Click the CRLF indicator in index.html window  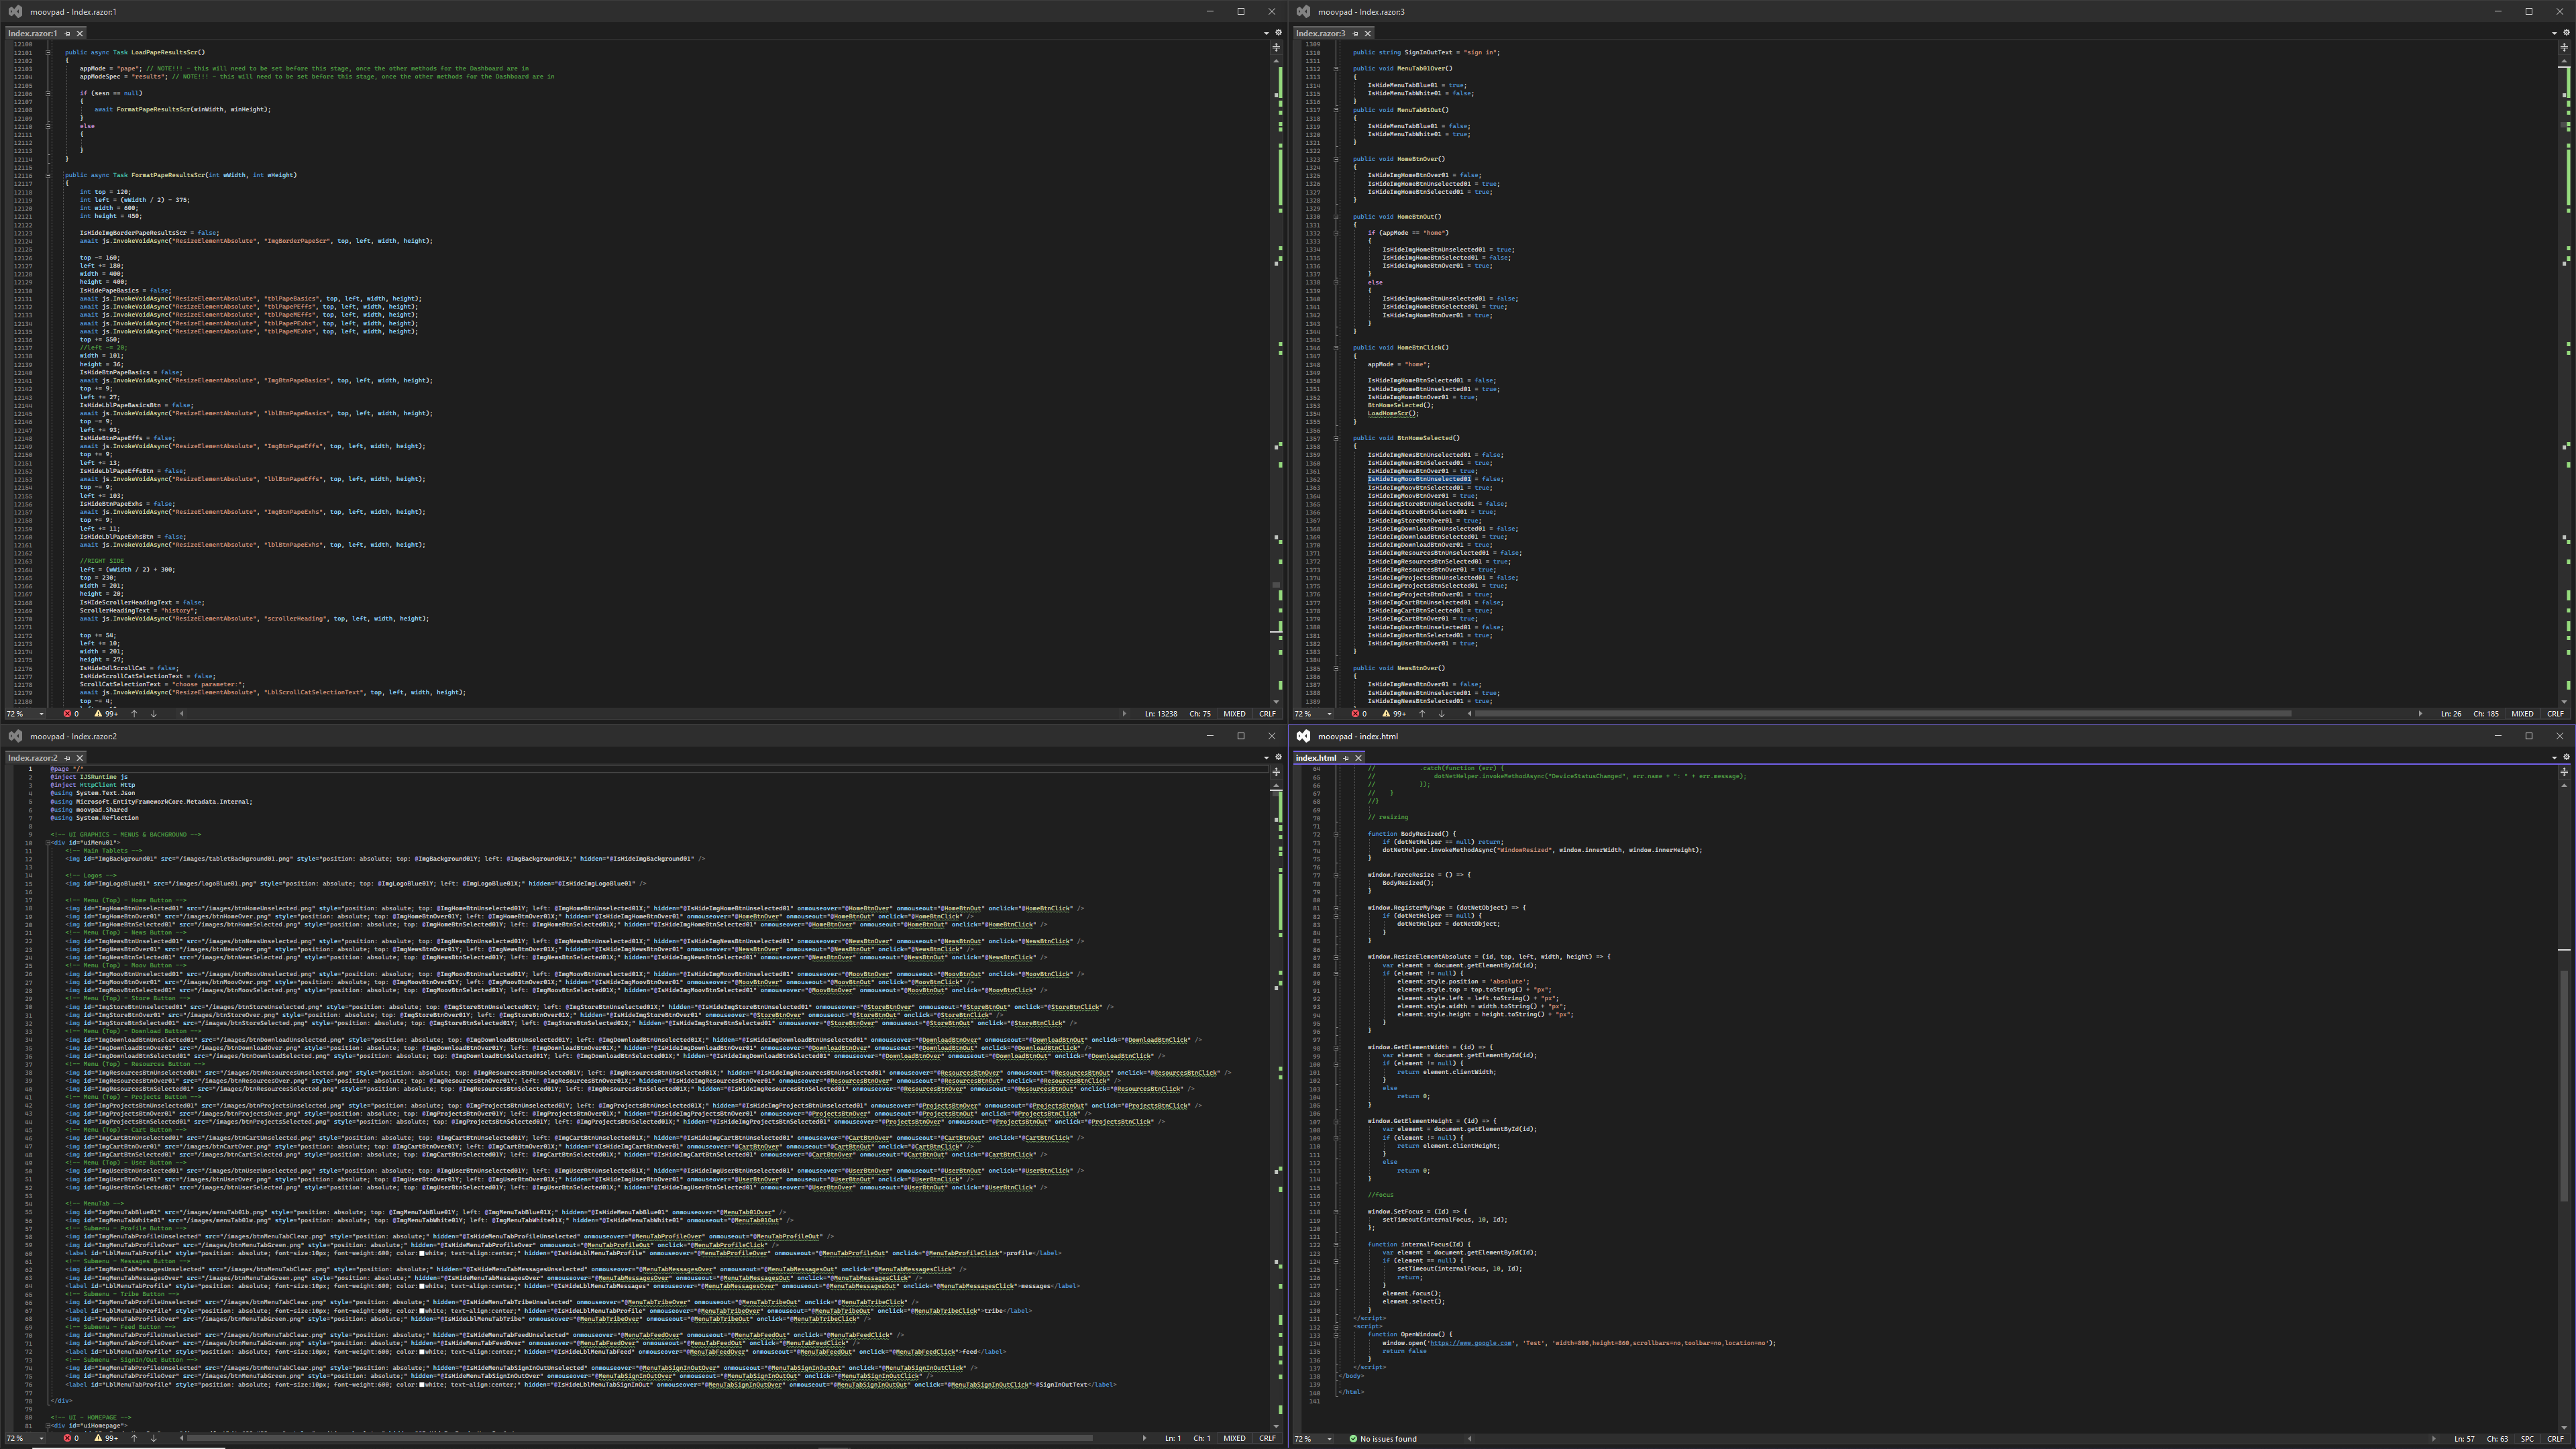pyautogui.click(x=2555, y=1439)
